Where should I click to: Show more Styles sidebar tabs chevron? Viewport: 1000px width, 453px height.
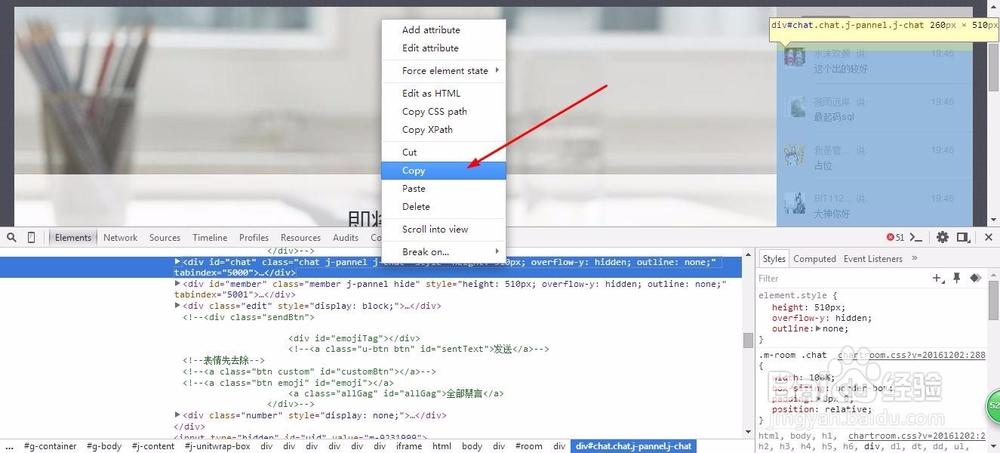pos(915,258)
